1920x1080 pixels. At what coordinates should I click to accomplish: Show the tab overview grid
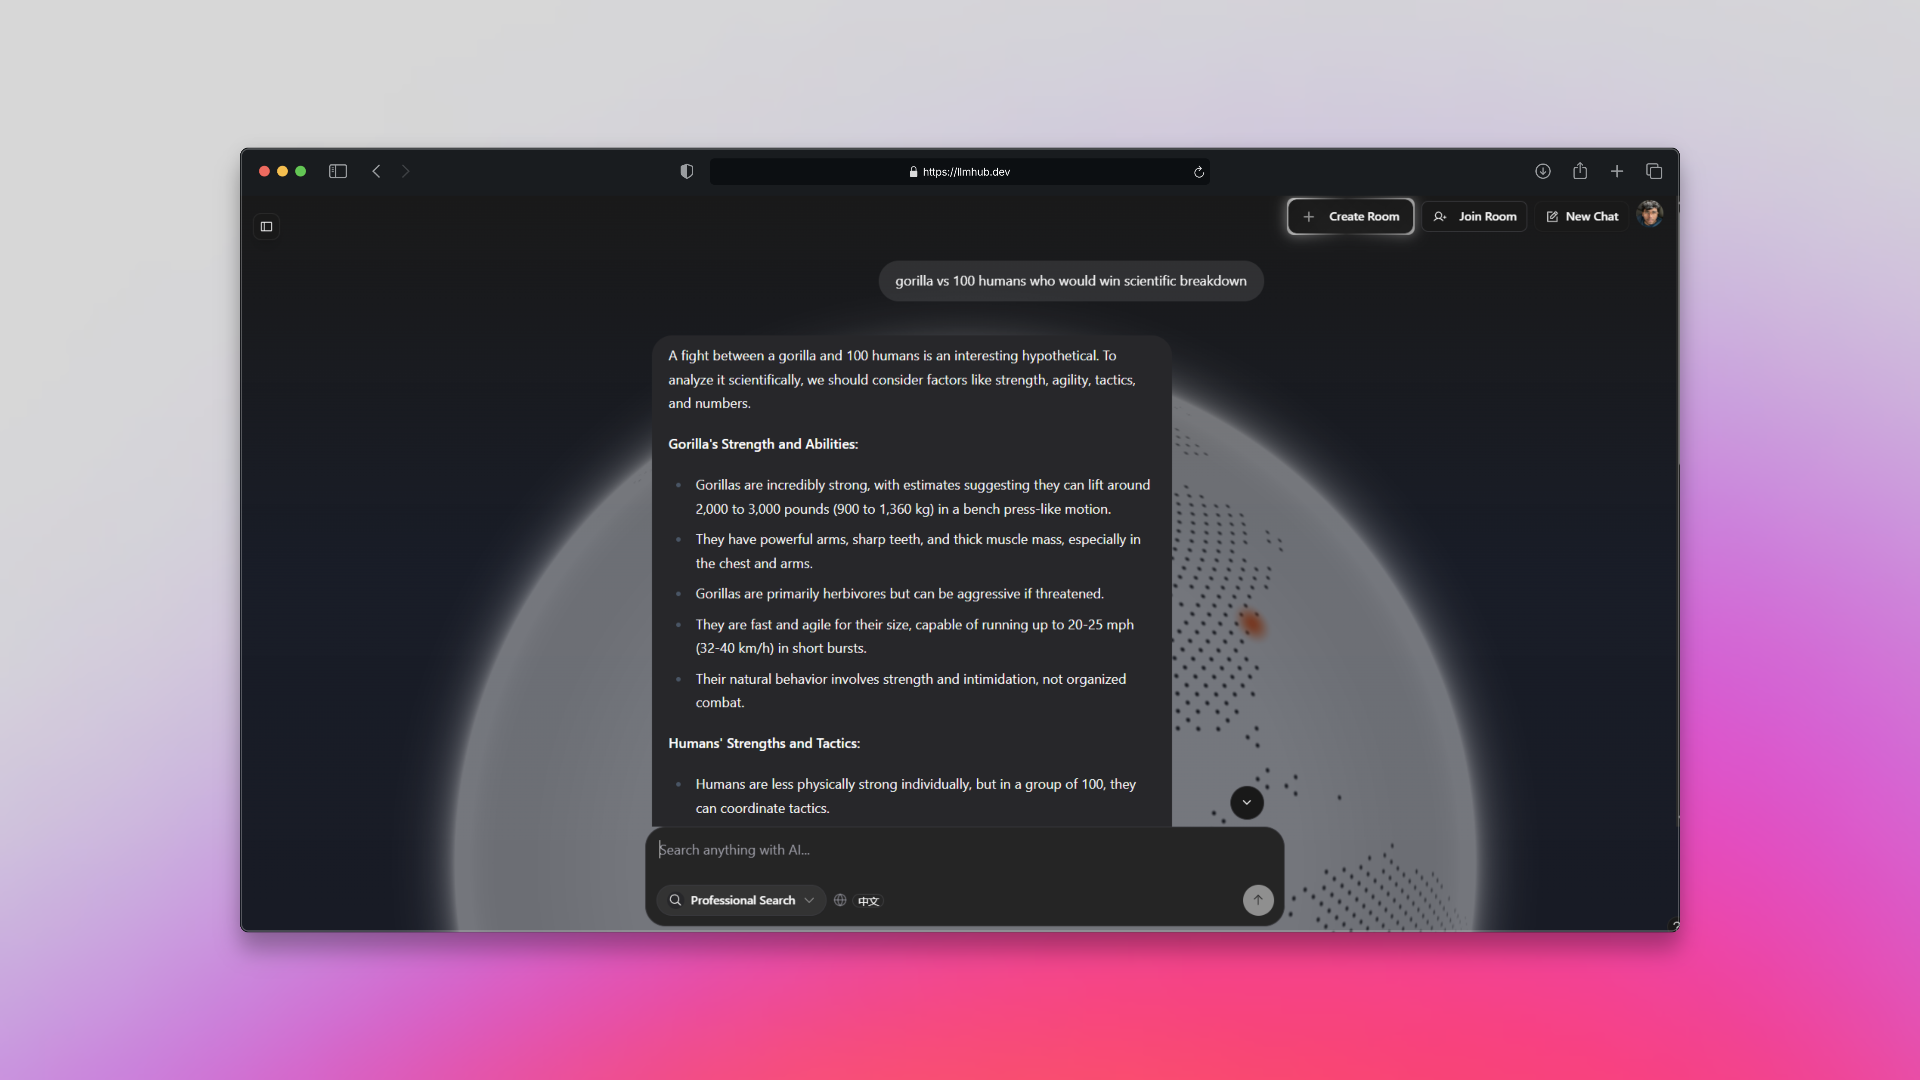coord(1654,171)
